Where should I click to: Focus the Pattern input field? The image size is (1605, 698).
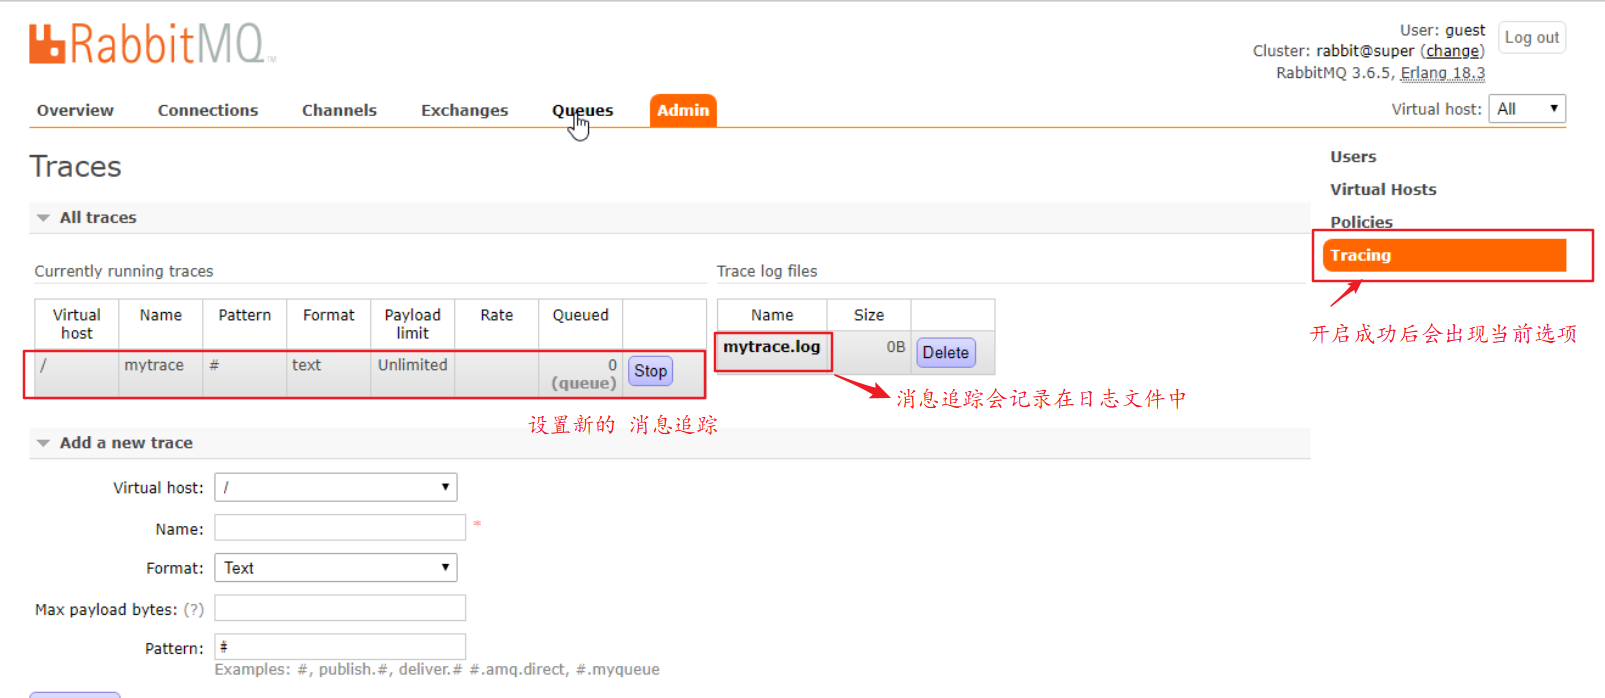tap(340, 647)
